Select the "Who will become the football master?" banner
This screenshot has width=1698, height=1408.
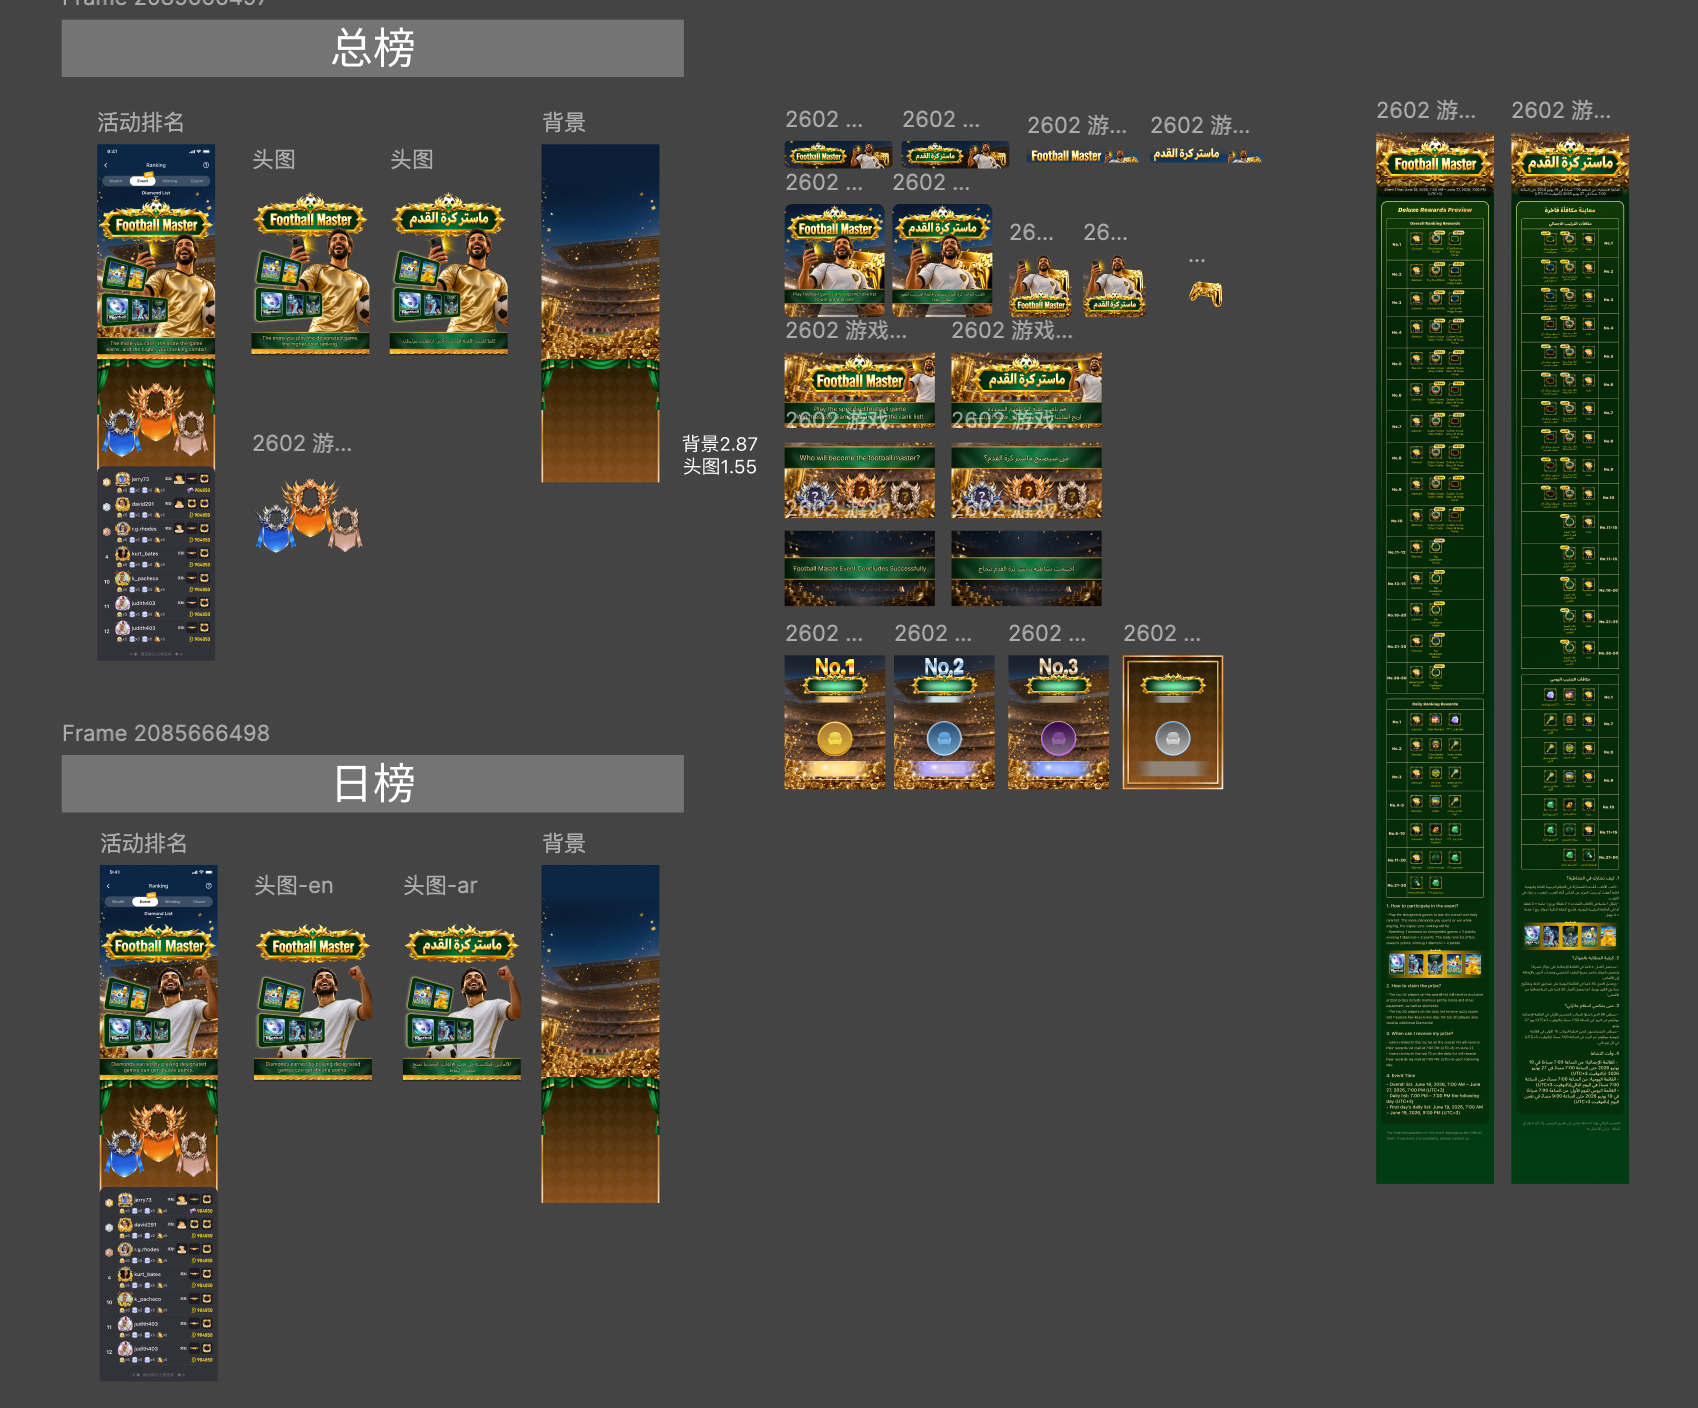click(860, 481)
